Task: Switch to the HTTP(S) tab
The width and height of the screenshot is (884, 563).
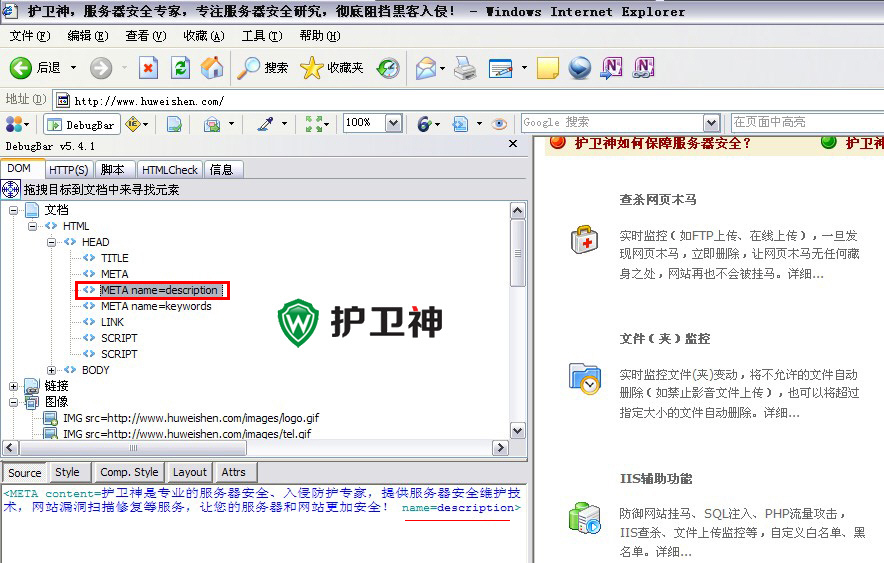Action: point(68,170)
